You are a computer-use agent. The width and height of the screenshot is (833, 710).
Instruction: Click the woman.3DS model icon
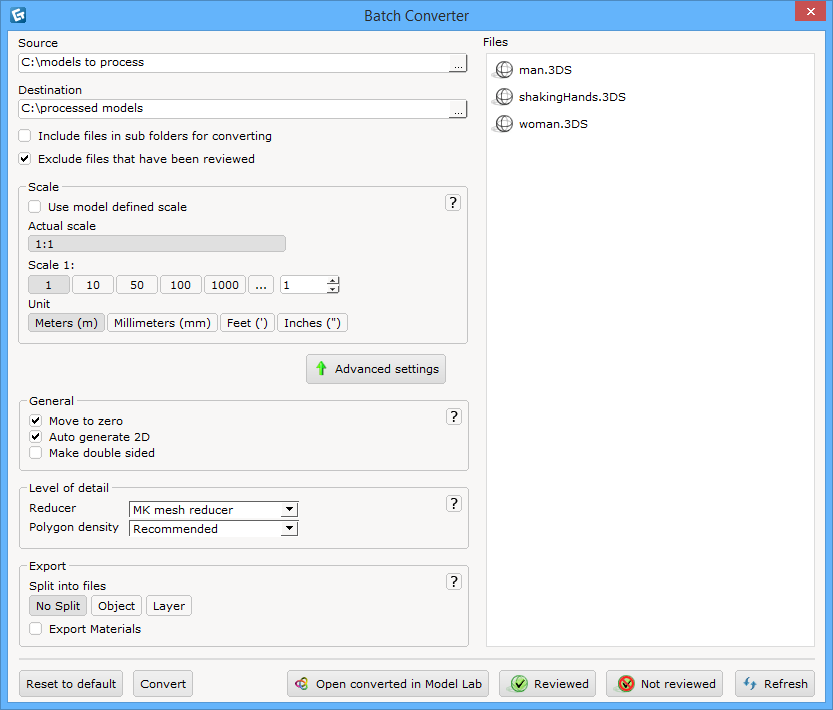(503, 124)
